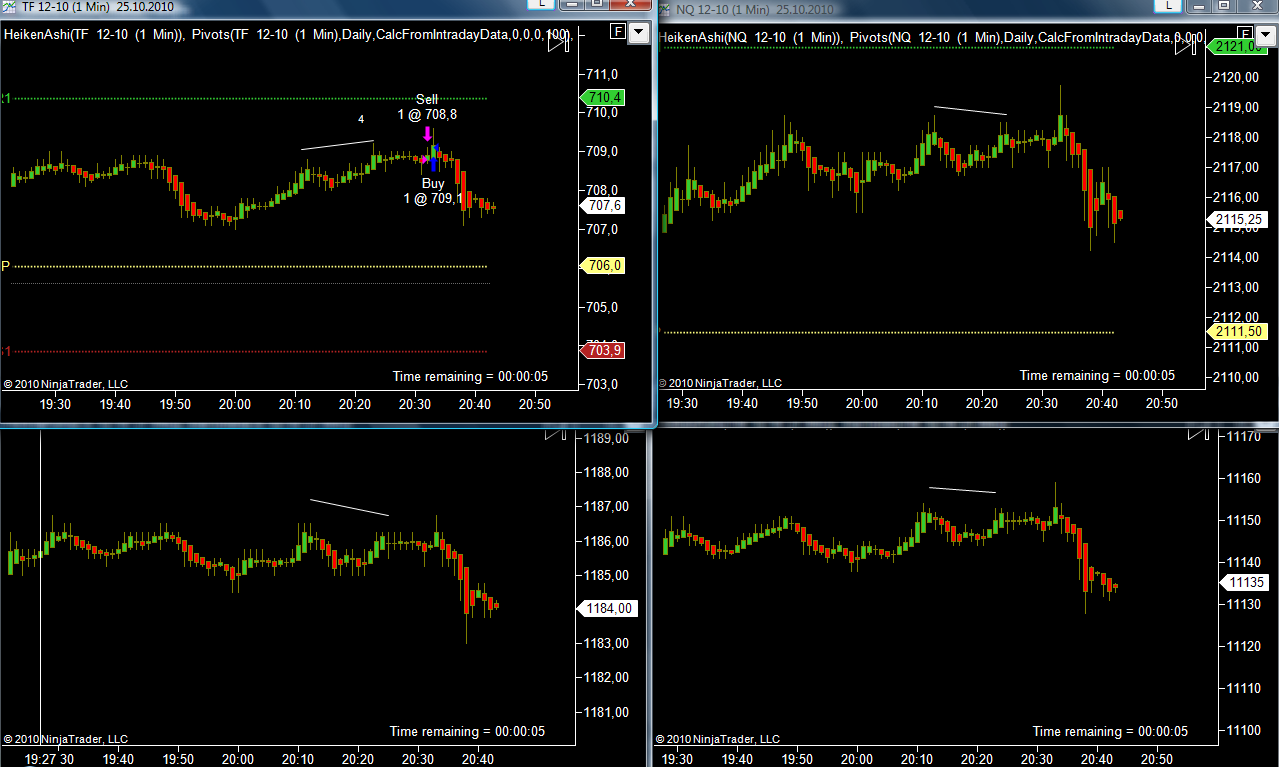1279x767 pixels.
Task: Click the green 2121,00 price marker
Action: [1238, 47]
